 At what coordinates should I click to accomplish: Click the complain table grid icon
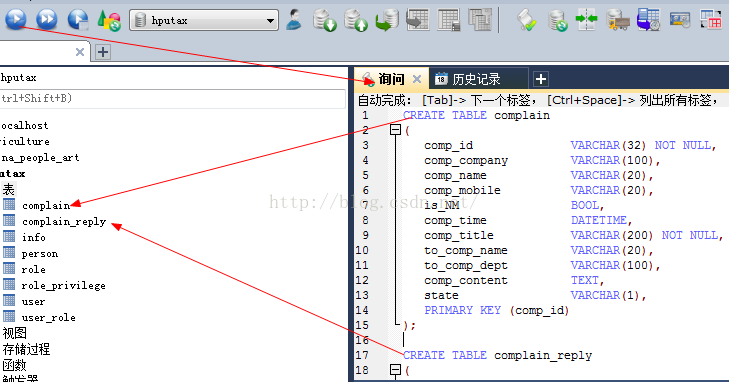[9, 204]
